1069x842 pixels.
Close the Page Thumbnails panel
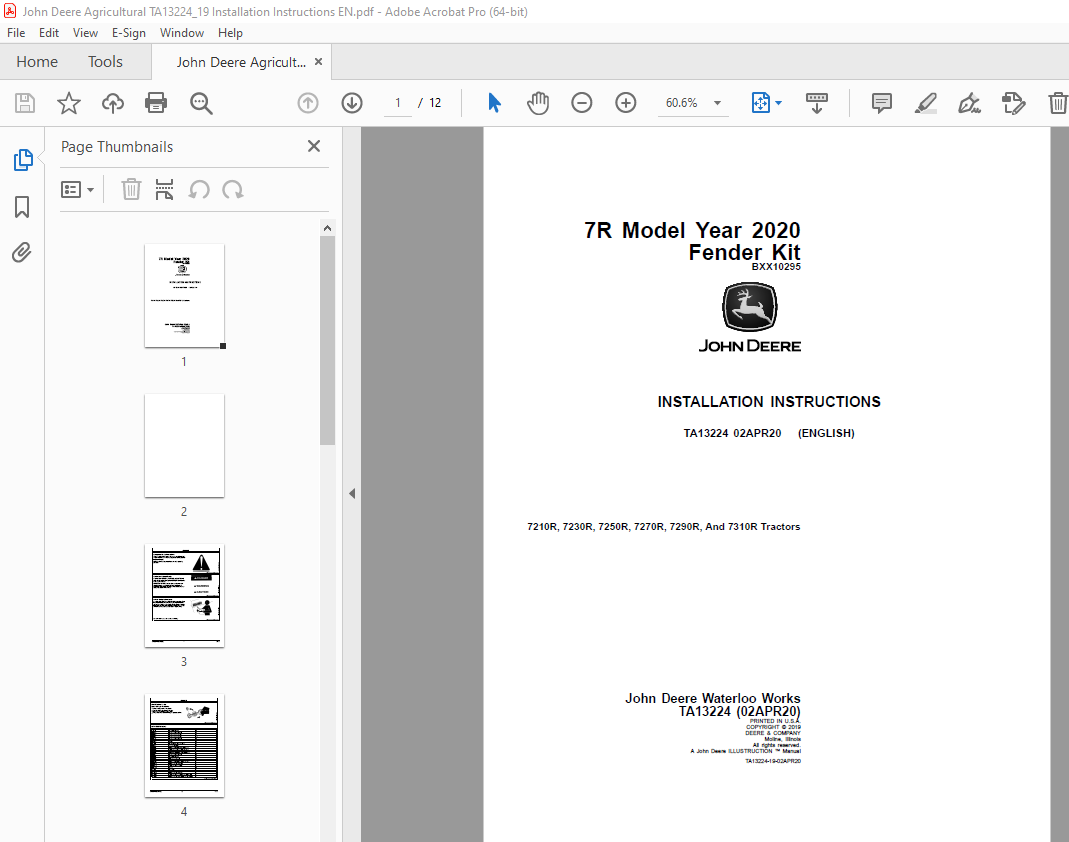(x=314, y=146)
